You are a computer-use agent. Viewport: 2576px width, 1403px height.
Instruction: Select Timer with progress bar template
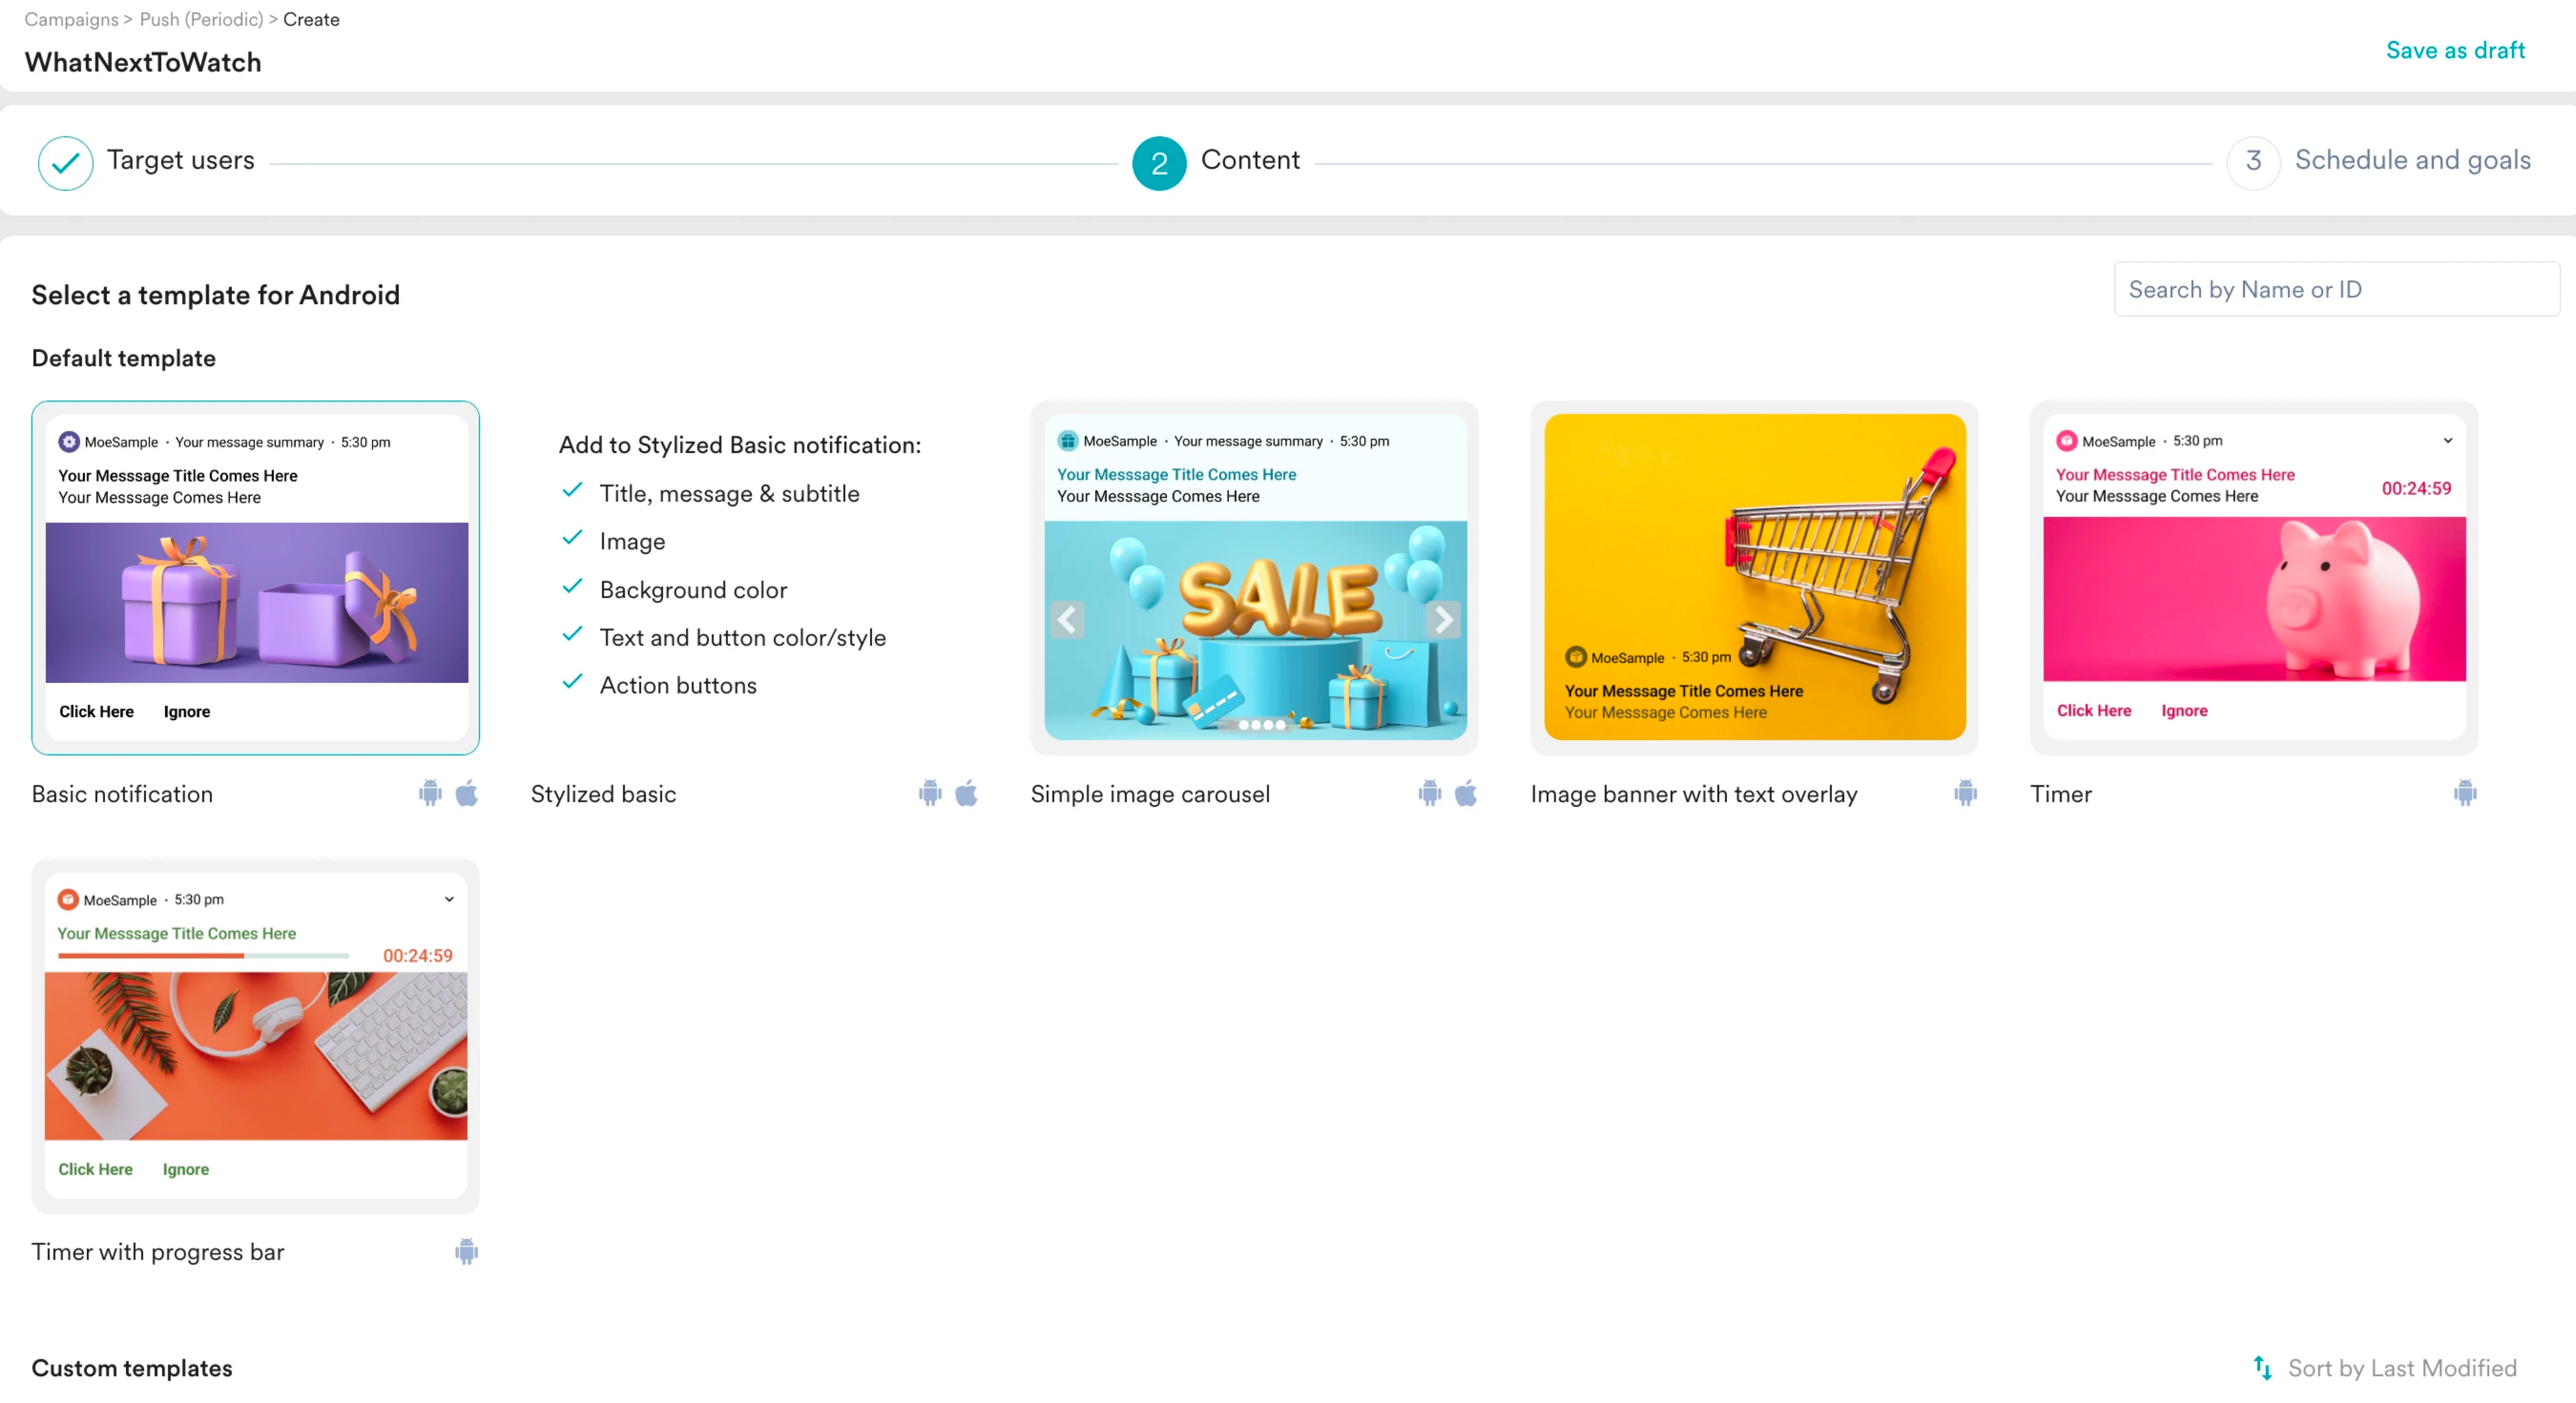coord(255,1036)
